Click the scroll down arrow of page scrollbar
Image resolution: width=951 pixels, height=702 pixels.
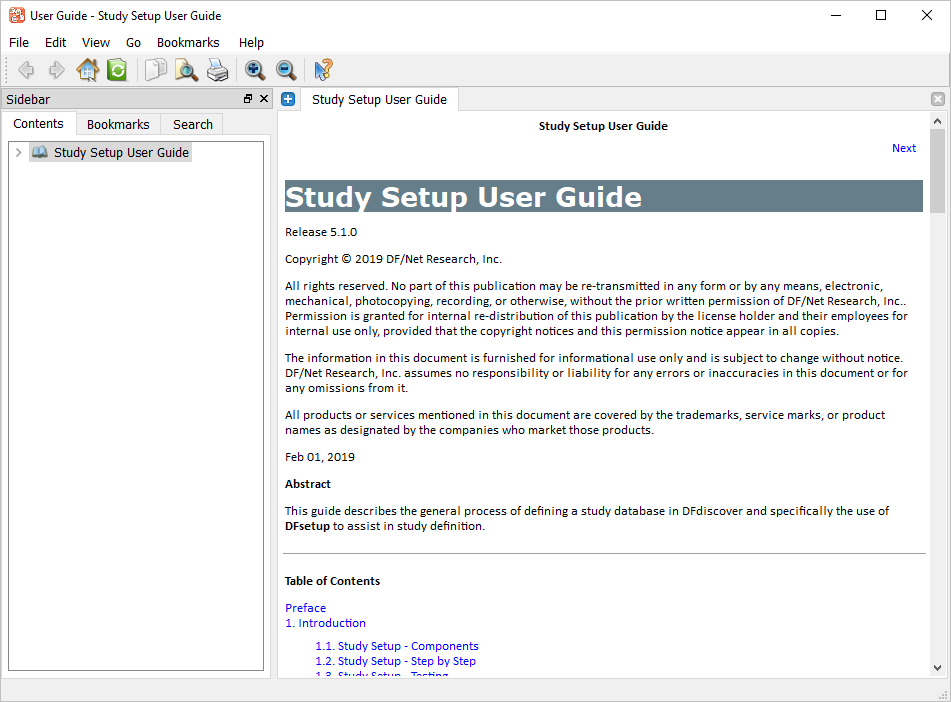tap(937, 667)
